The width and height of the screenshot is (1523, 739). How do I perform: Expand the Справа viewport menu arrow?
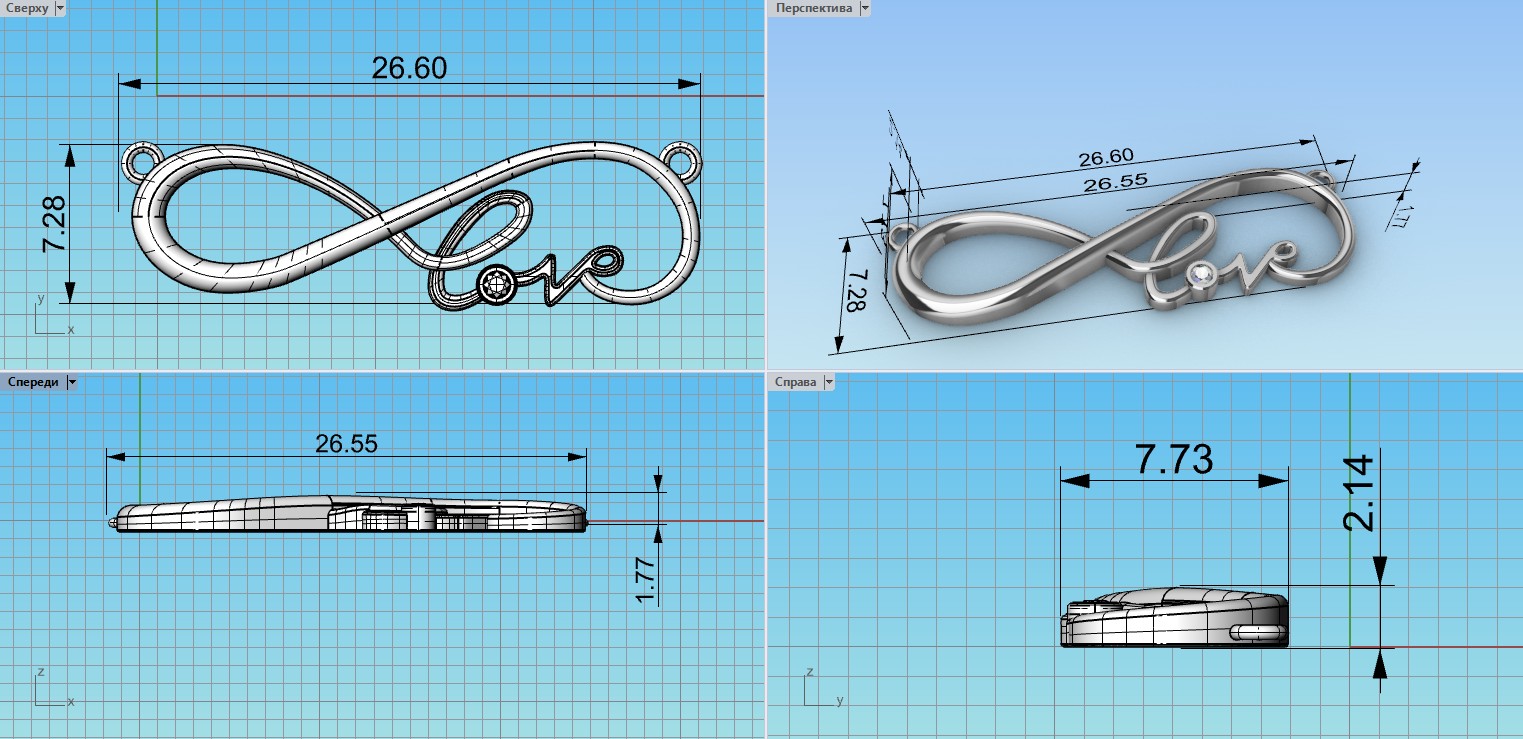[828, 382]
